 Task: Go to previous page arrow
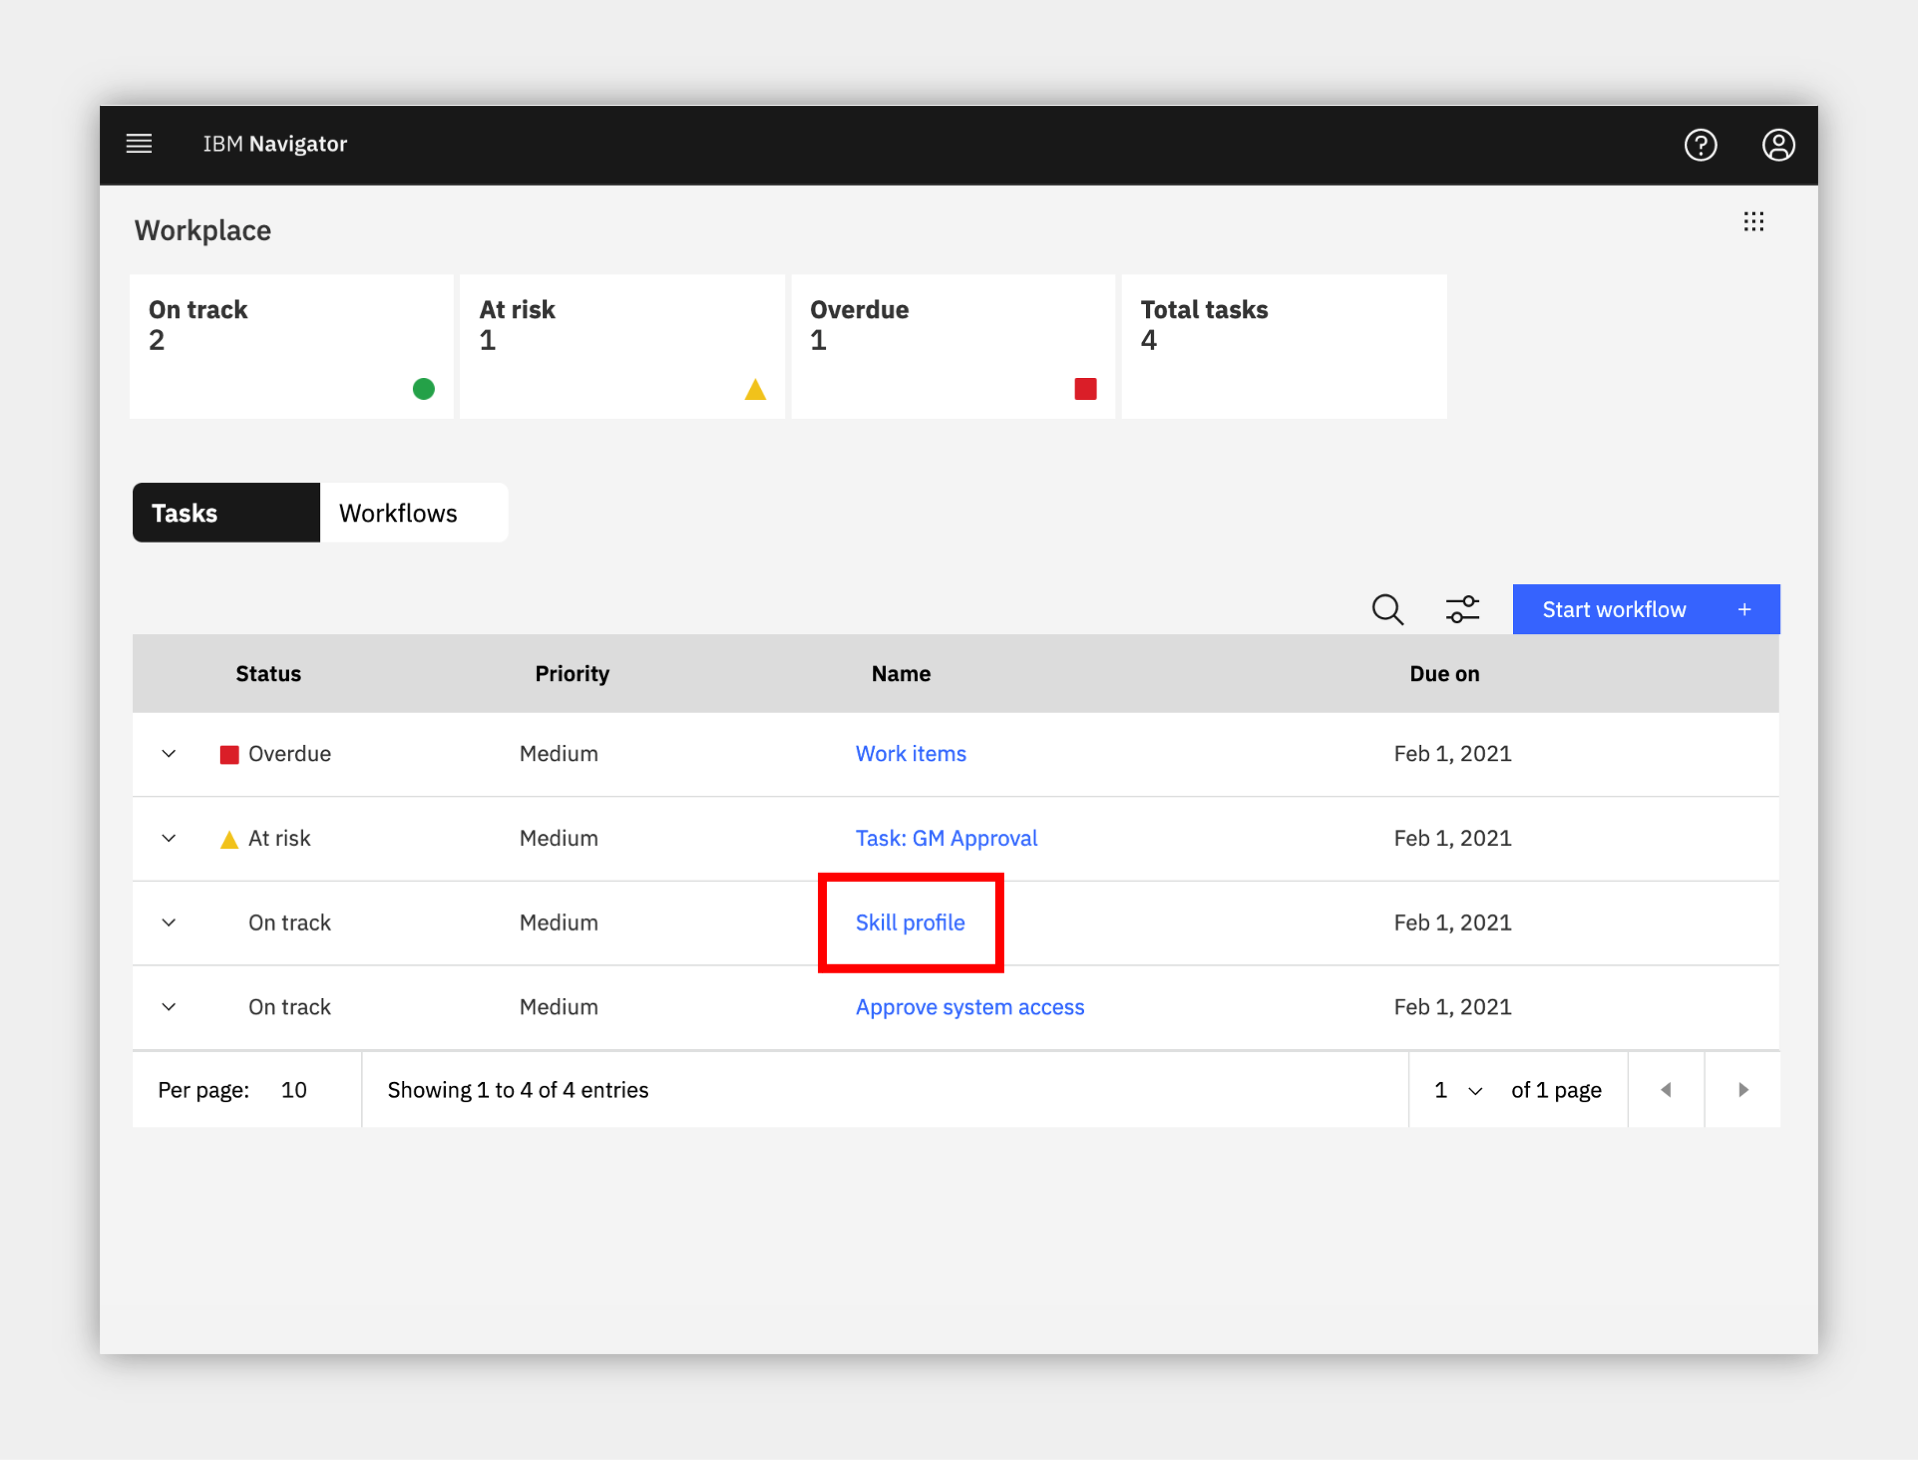[x=1666, y=1089]
